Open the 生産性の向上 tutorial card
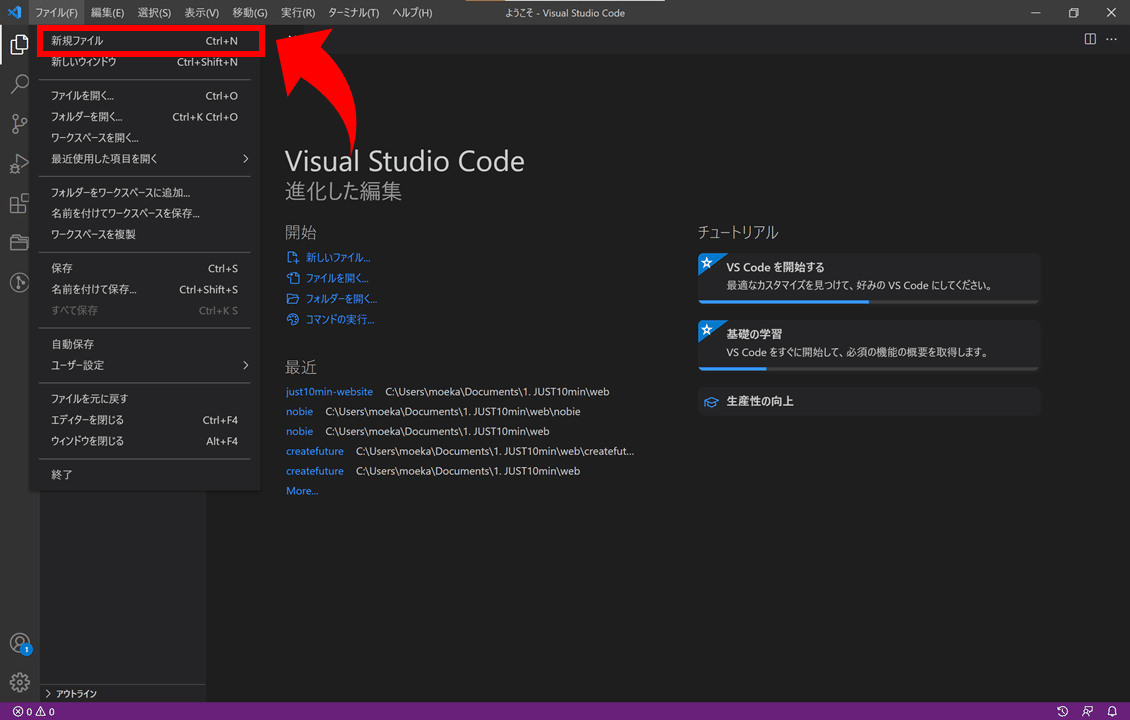 click(868, 401)
